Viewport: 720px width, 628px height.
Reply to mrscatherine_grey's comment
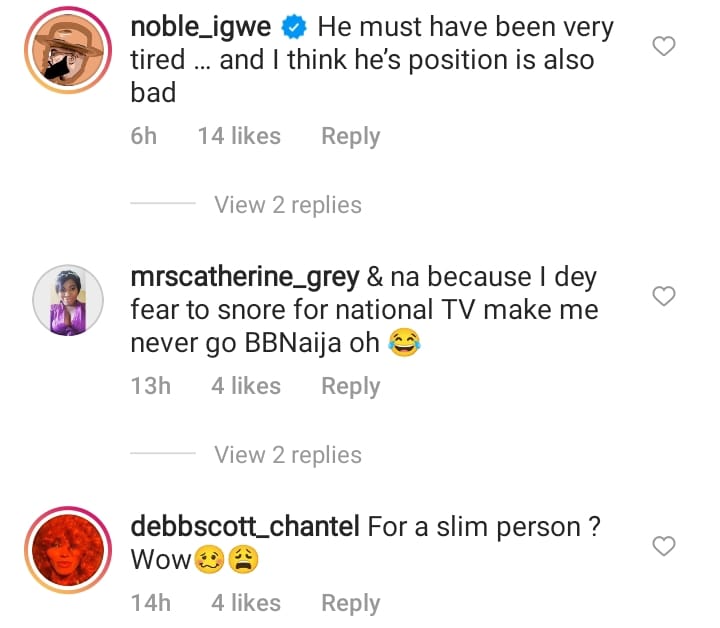(x=350, y=386)
